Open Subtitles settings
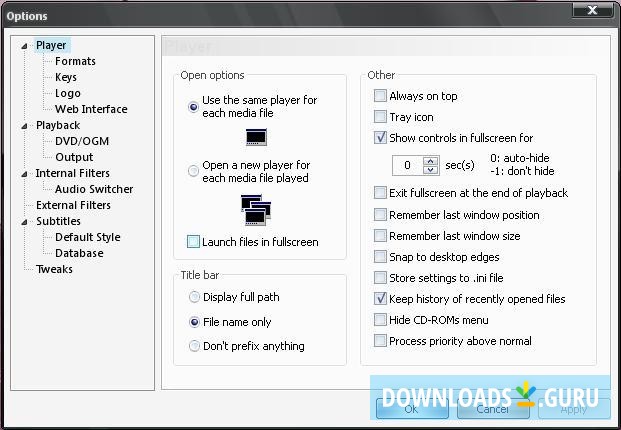The image size is (621, 430). pyautogui.click(x=58, y=221)
